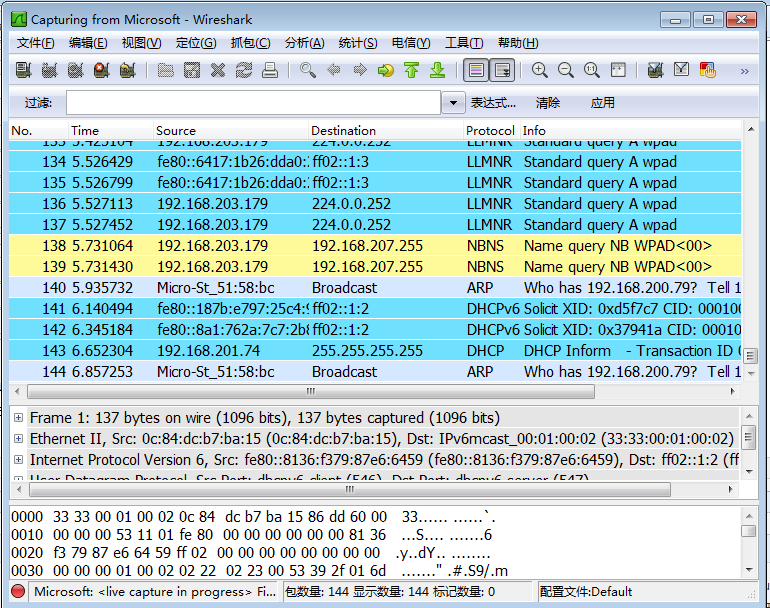Sort by the Destination column header

click(386, 131)
